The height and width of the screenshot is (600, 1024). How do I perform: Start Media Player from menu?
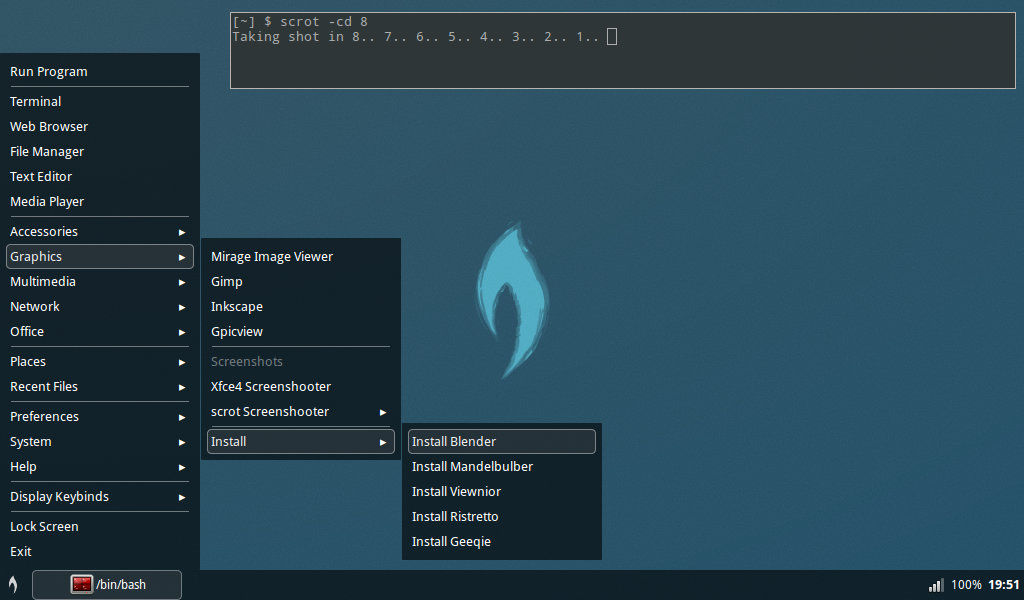(x=99, y=202)
